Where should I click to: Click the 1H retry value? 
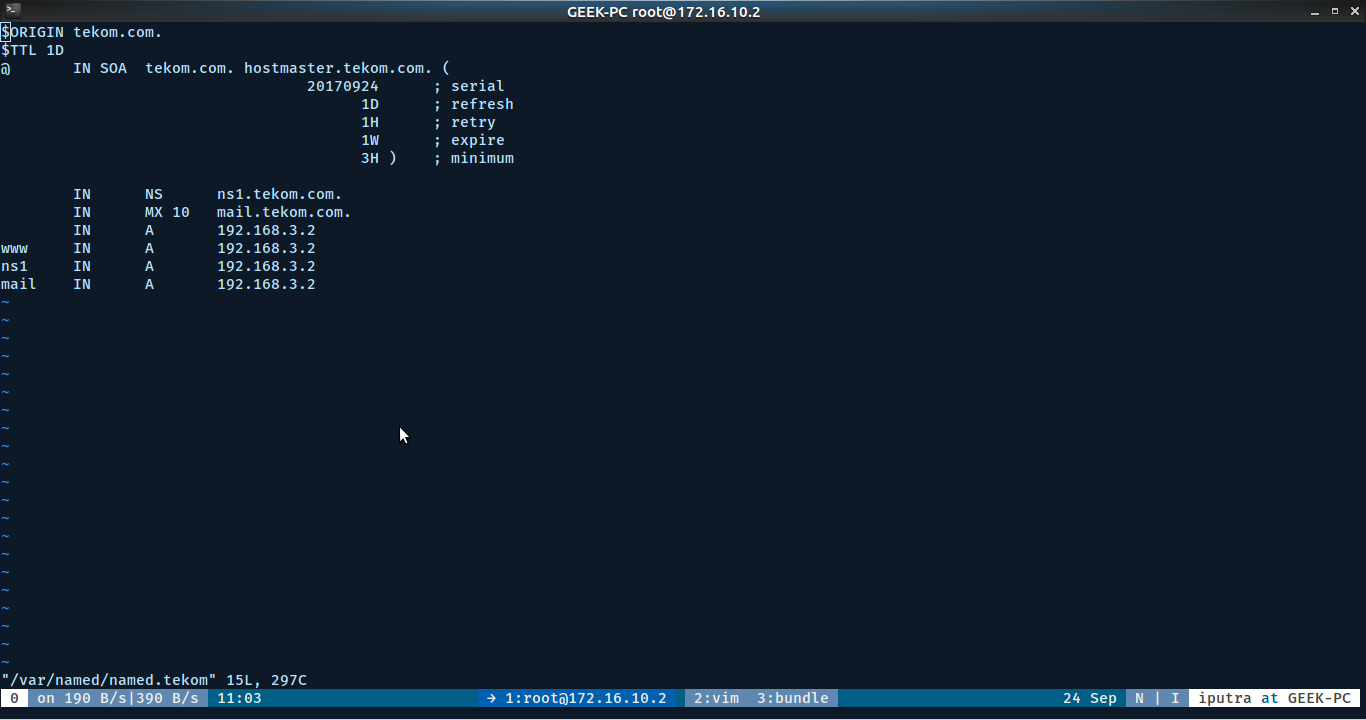point(370,122)
